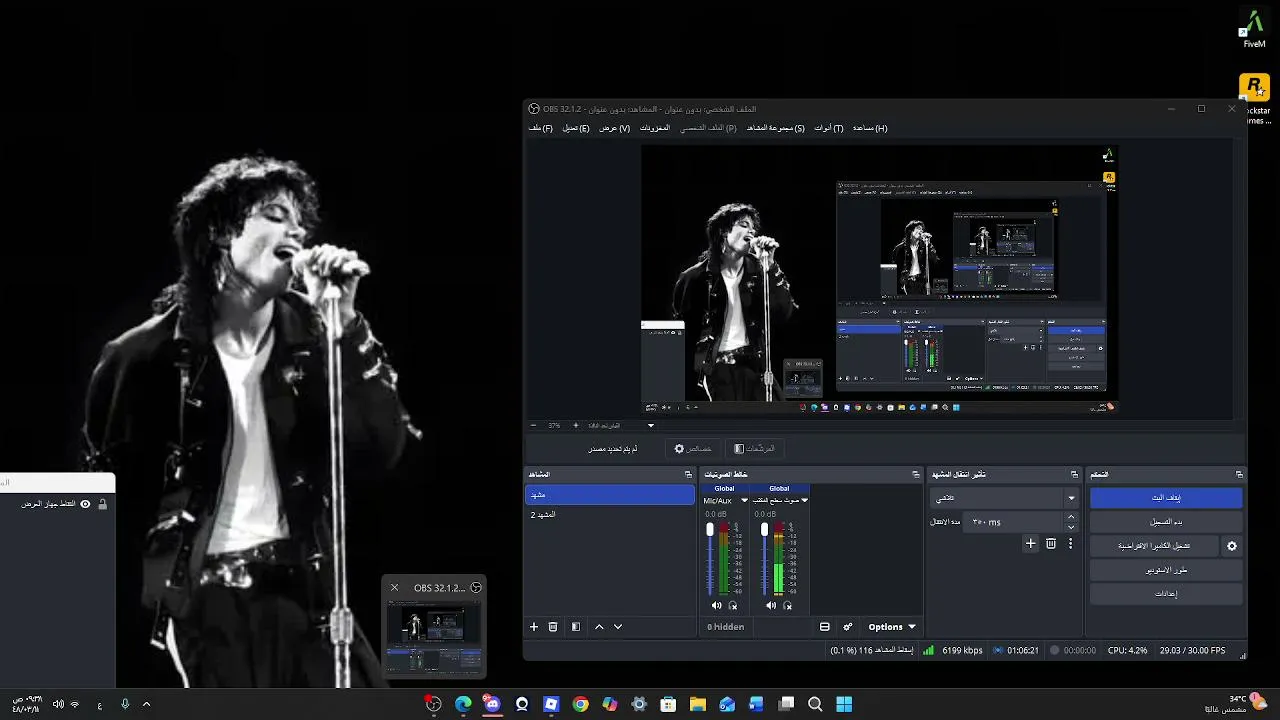Select the first scene in the scenes list
The height and width of the screenshot is (720, 1280).
[610, 495]
